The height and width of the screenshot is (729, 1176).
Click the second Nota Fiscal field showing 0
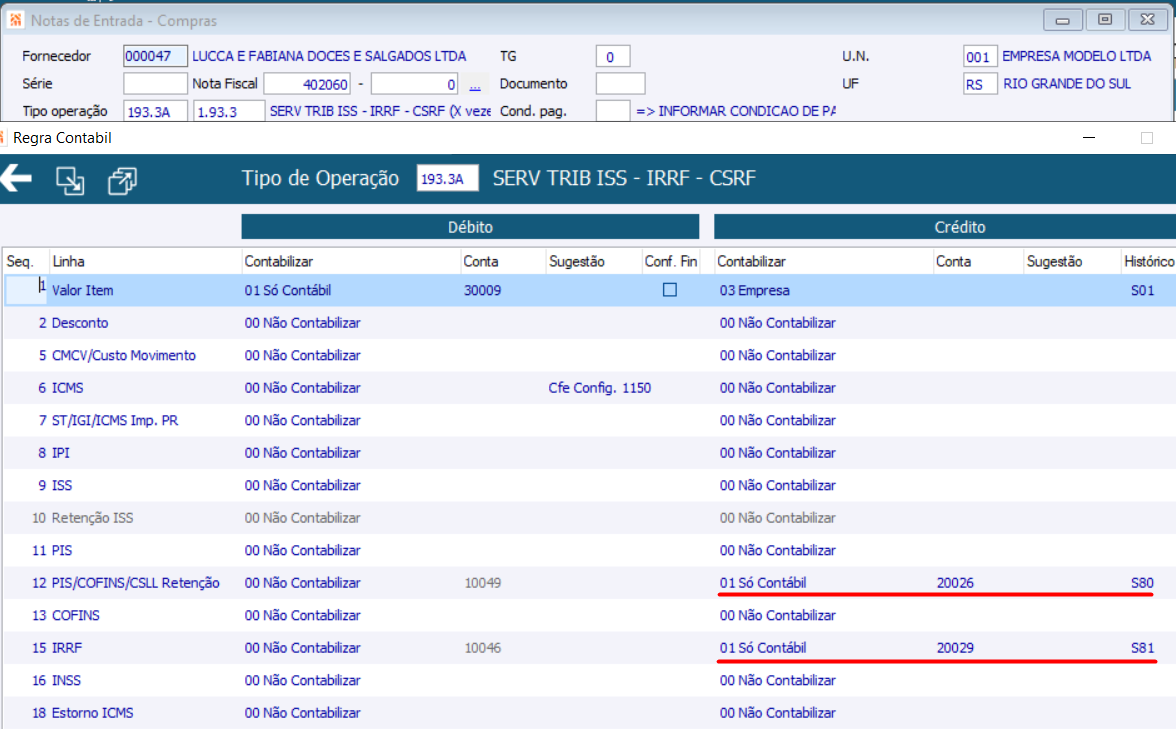pos(414,84)
